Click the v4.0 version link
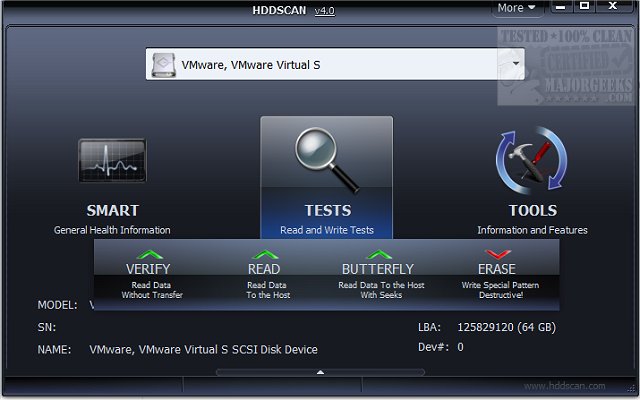Viewport: 640px width, 400px height. (324, 11)
